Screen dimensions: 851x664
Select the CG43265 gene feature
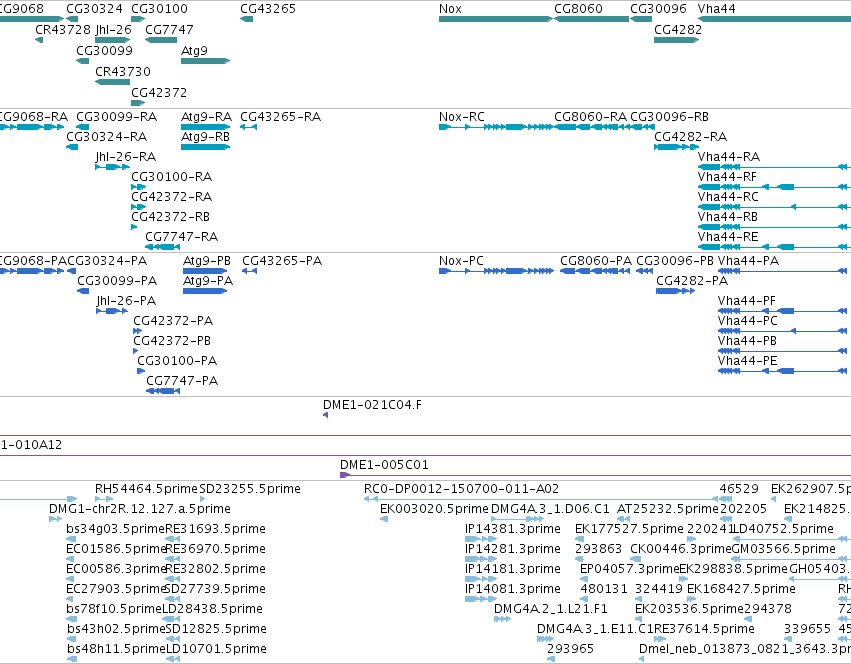pyautogui.click(x=246, y=19)
